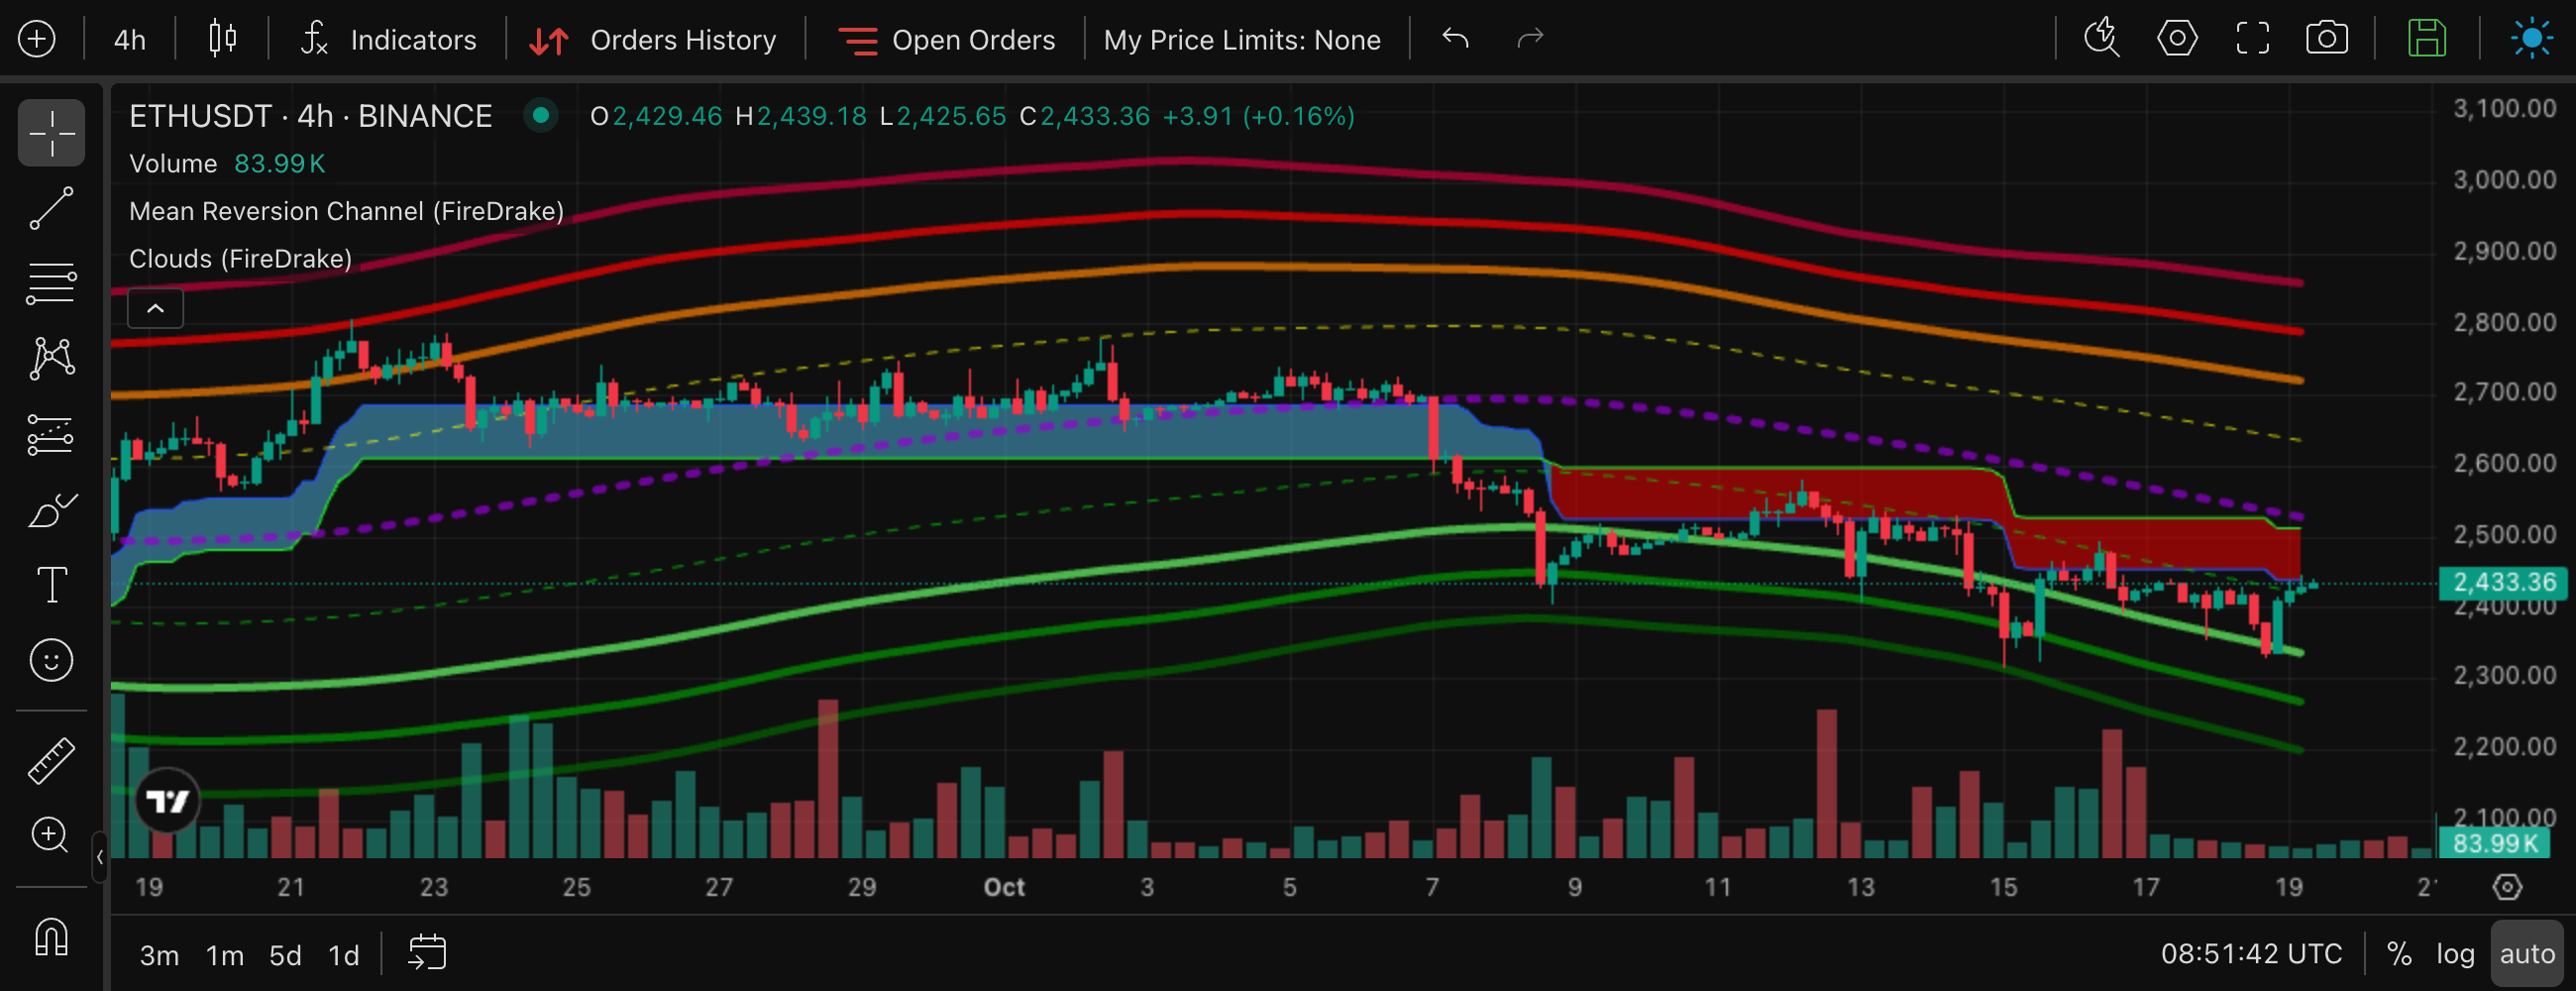This screenshot has width=2576, height=991.
Task: Select the text annotation tool
Action: coord(51,585)
